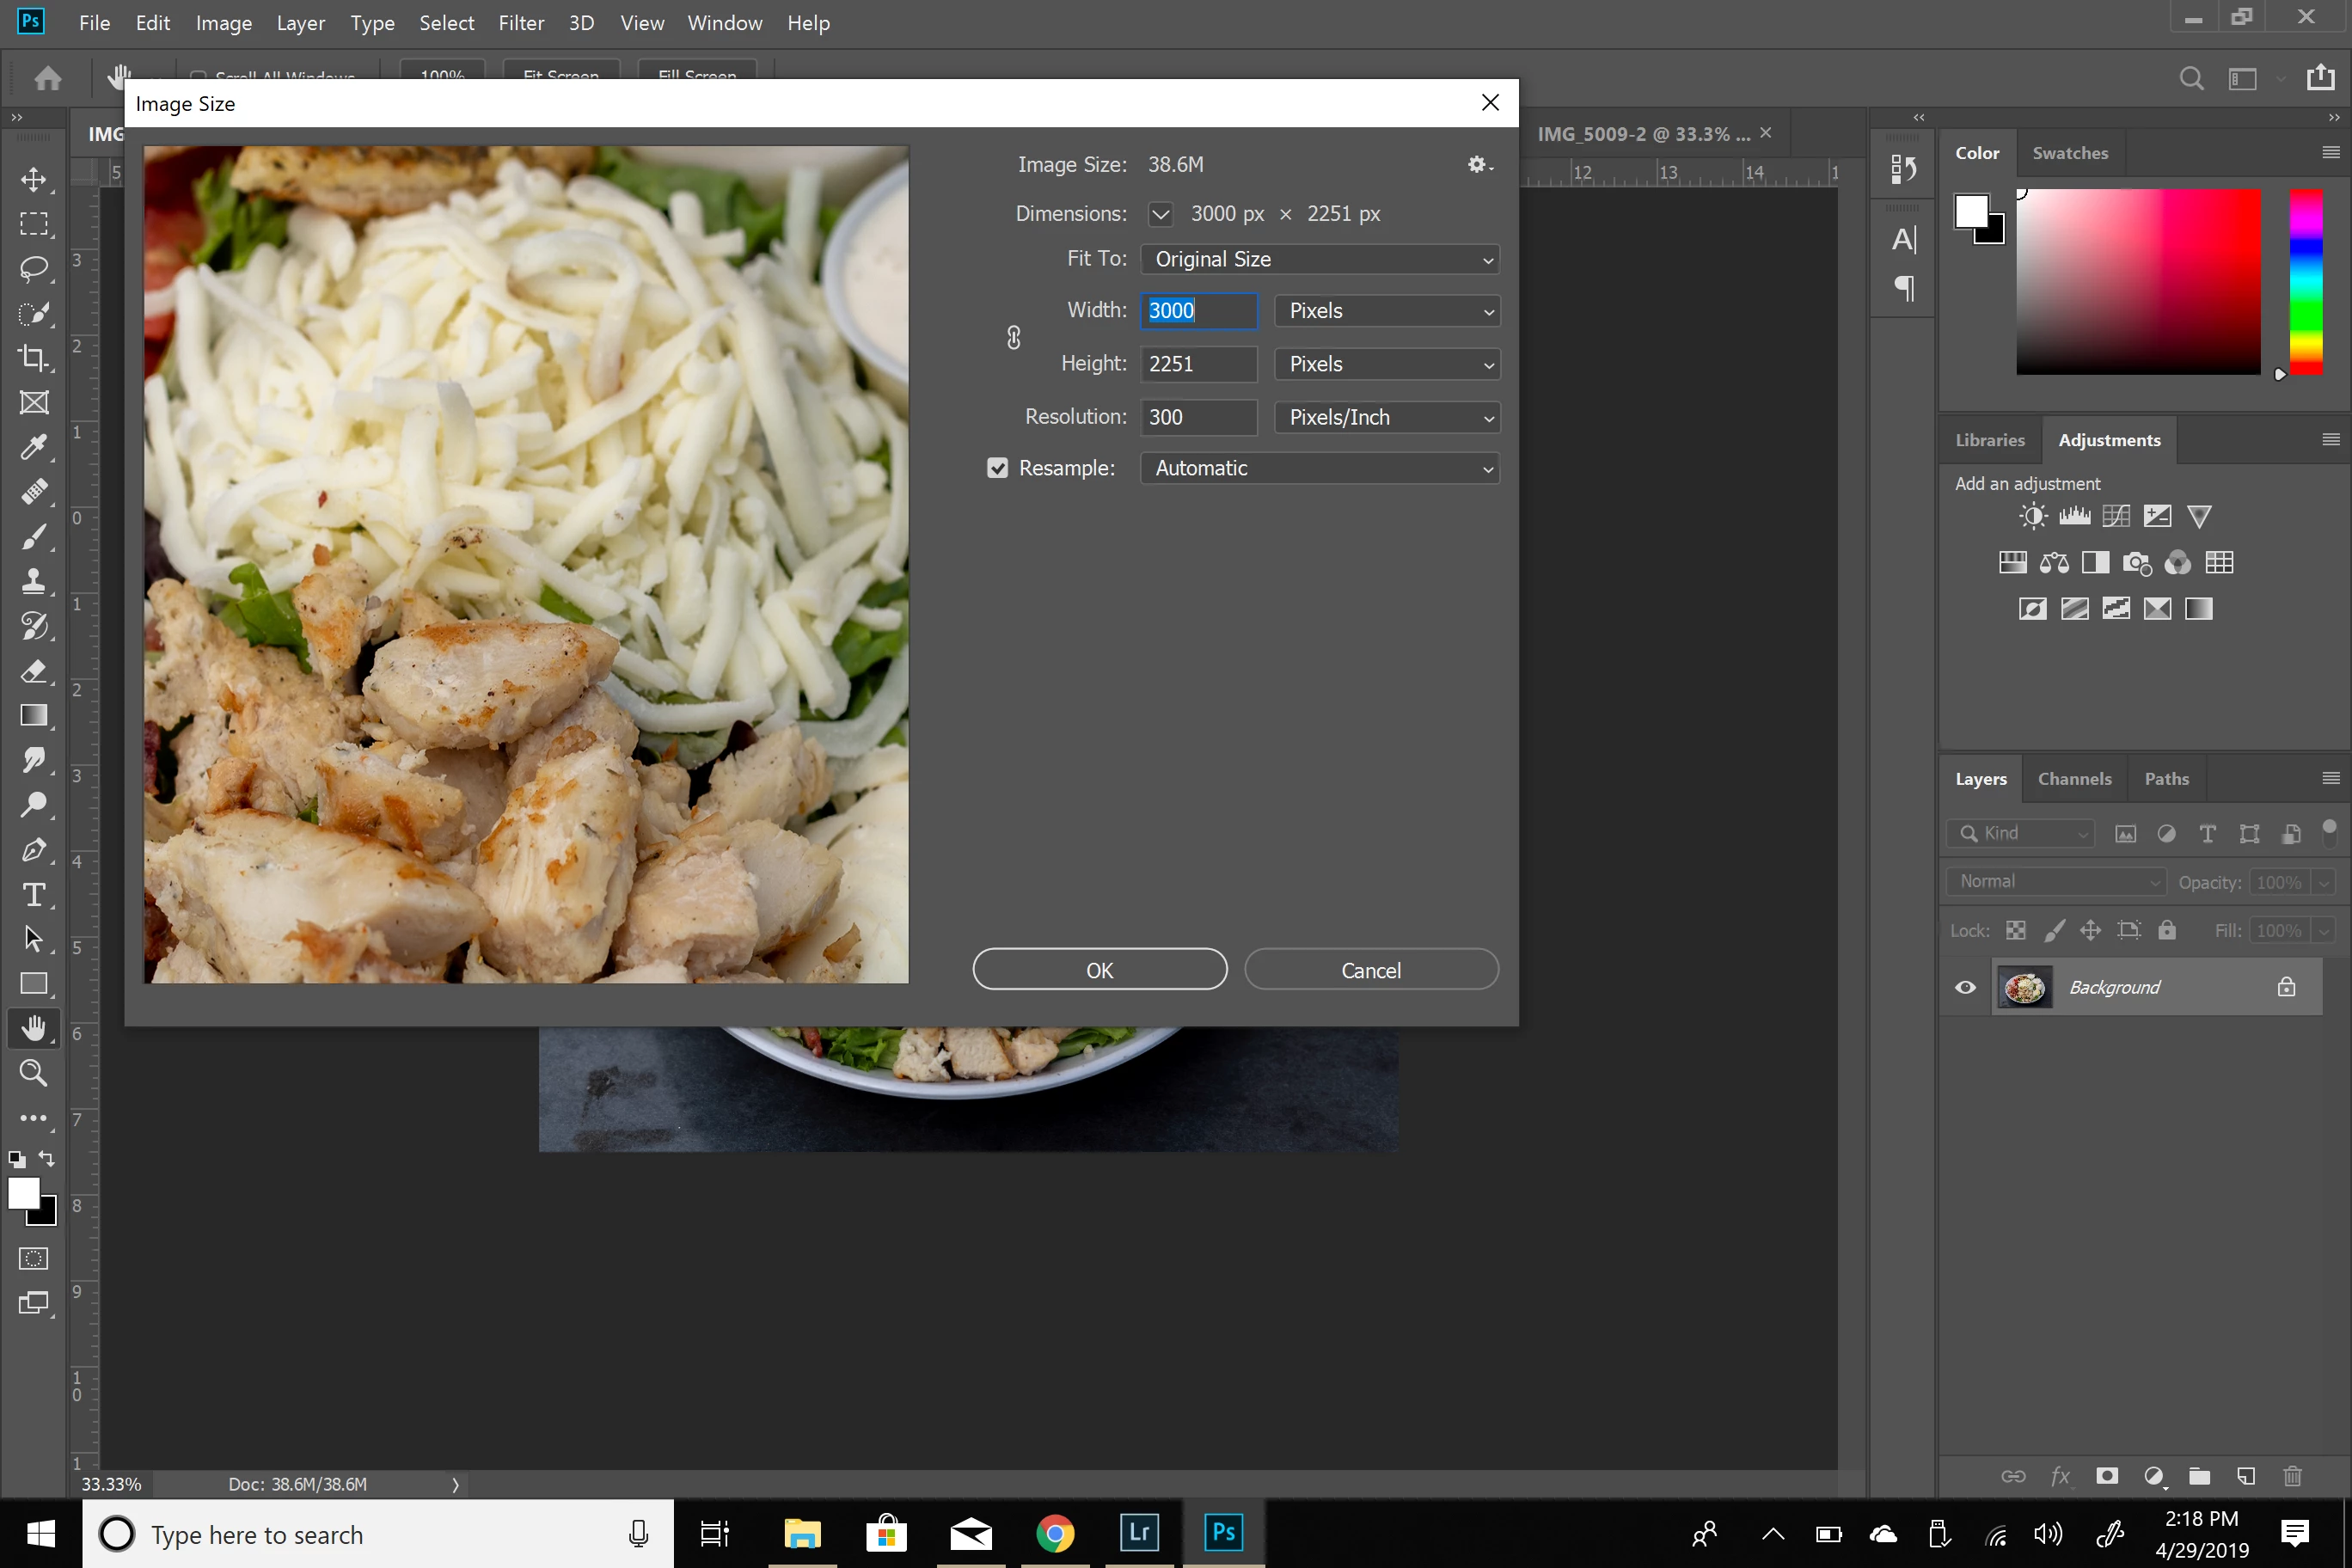
Task: Cancel the Image Size dialog
Action: 1370,970
